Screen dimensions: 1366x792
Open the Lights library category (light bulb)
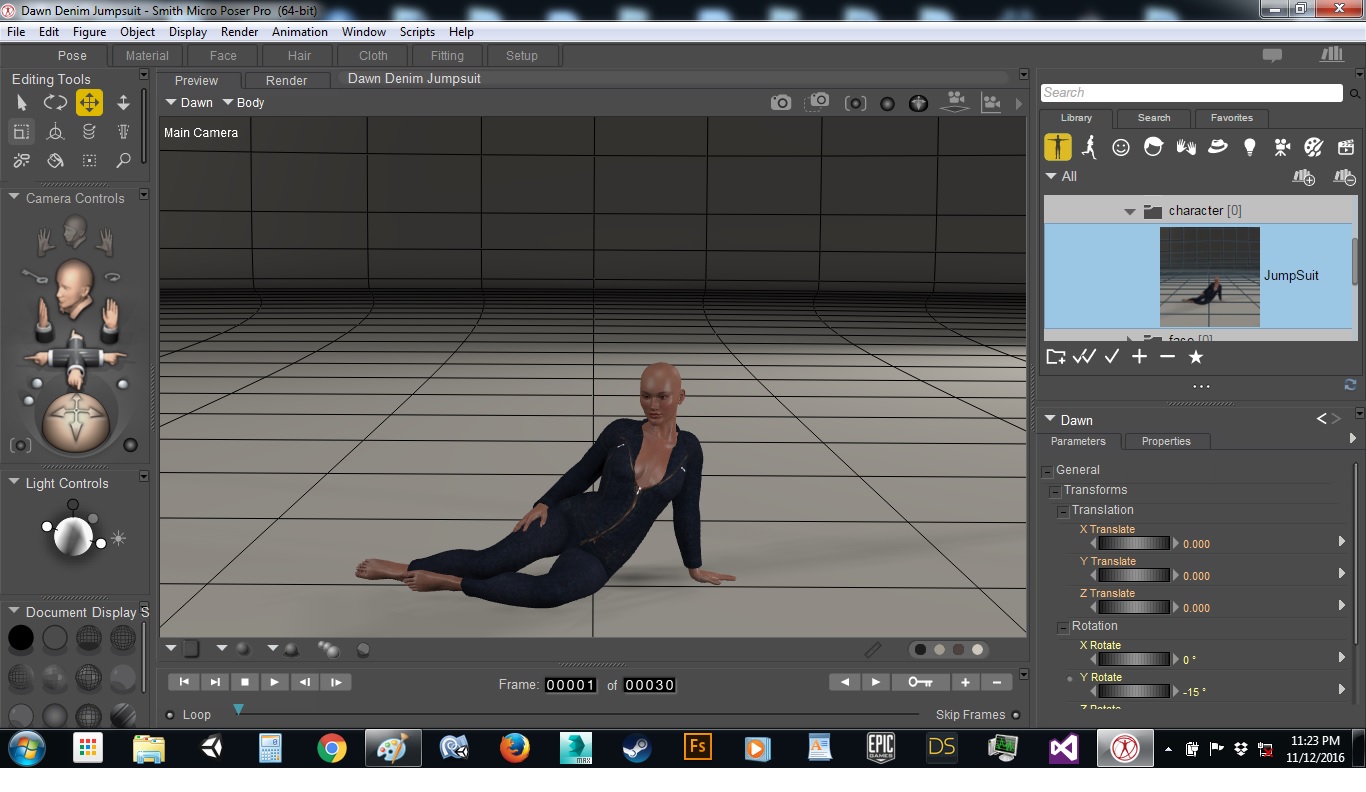tap(1249, 147)
